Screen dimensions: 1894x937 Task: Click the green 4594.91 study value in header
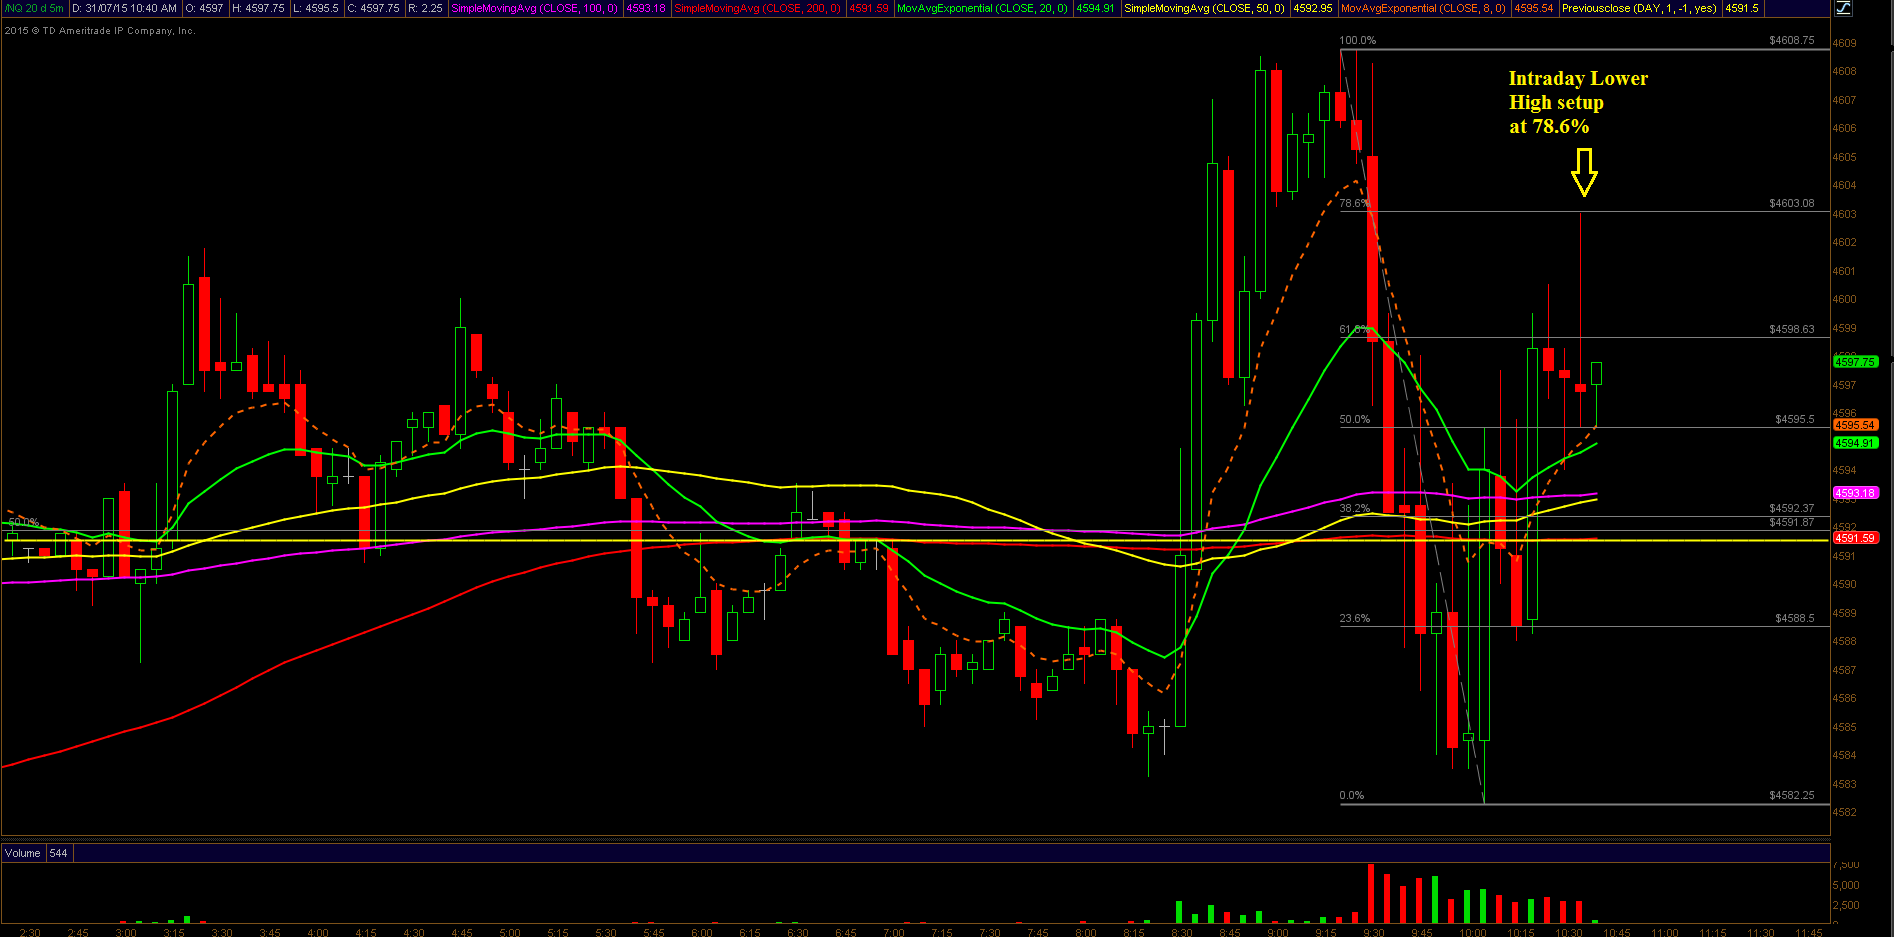(x=1095, y=8)
